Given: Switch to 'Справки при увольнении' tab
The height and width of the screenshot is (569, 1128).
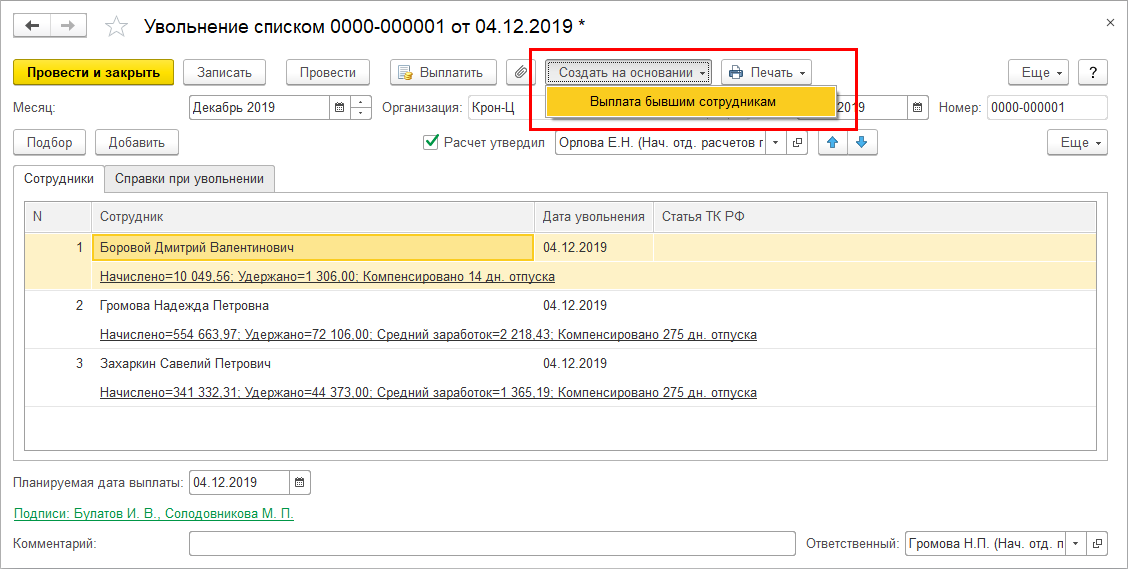Looking at the screenshot, I should (x=189, y=179).
